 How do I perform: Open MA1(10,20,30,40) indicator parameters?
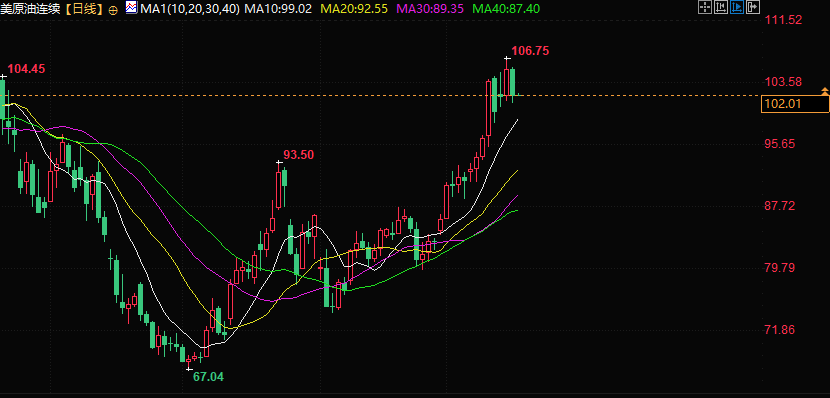pos(190,9)
